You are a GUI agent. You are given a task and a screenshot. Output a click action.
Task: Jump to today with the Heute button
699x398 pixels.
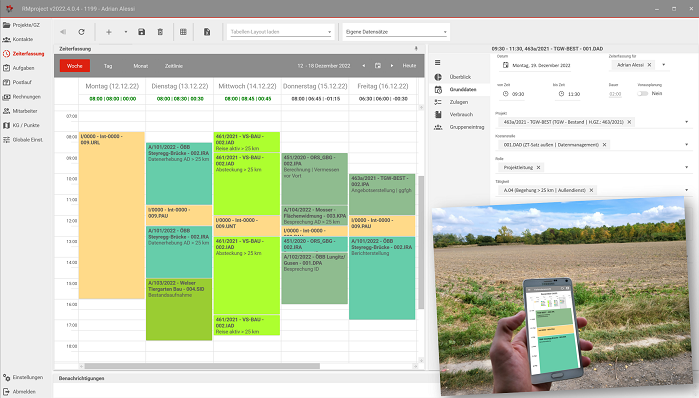pyautogui.click(x=409, y=66)
